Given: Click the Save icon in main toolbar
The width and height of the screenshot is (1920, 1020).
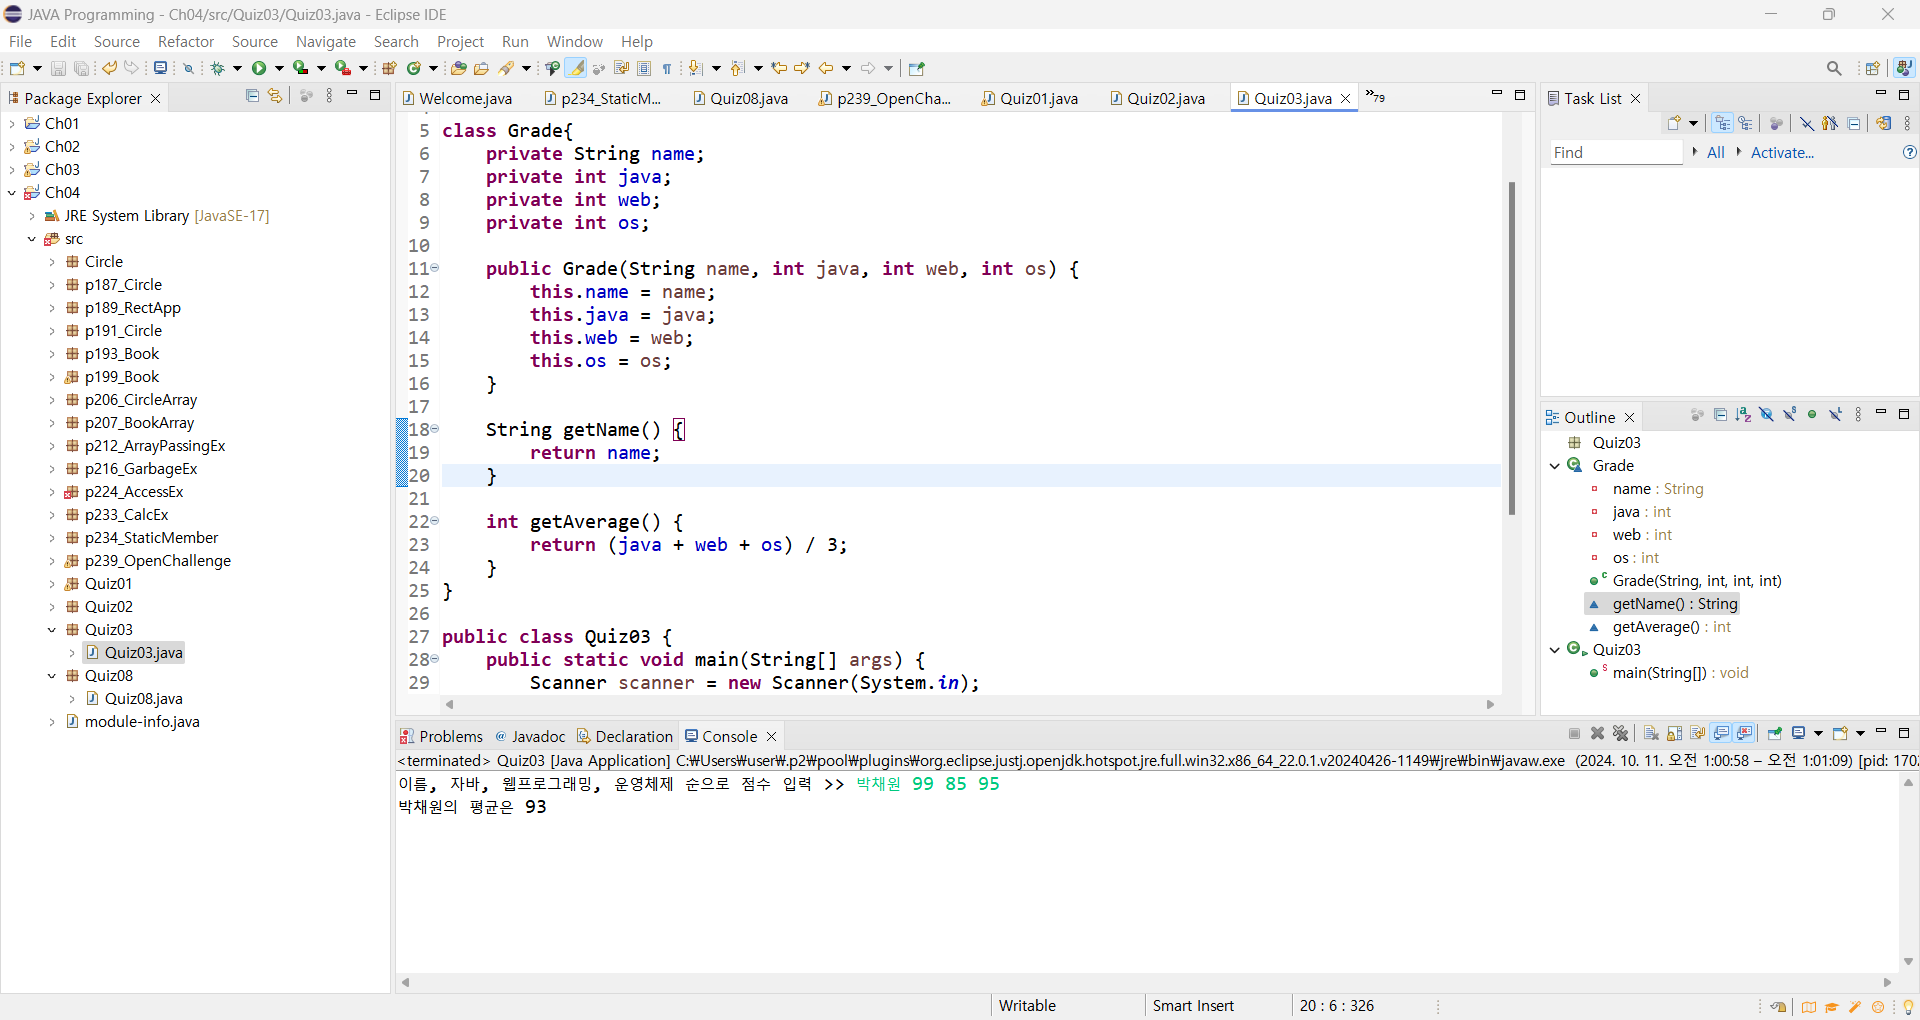Looking at the screenshot, I should click(x=58, y=68).
